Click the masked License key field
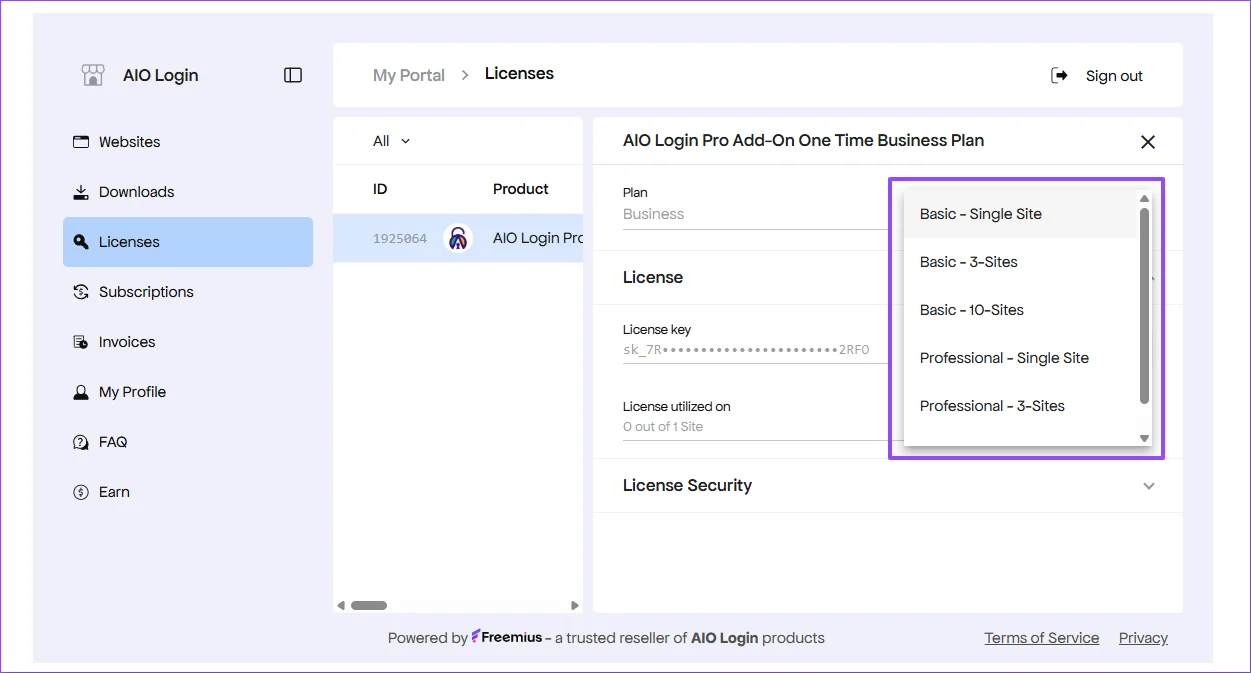This screenshot has height=673, width=1251. coord(755,350)
